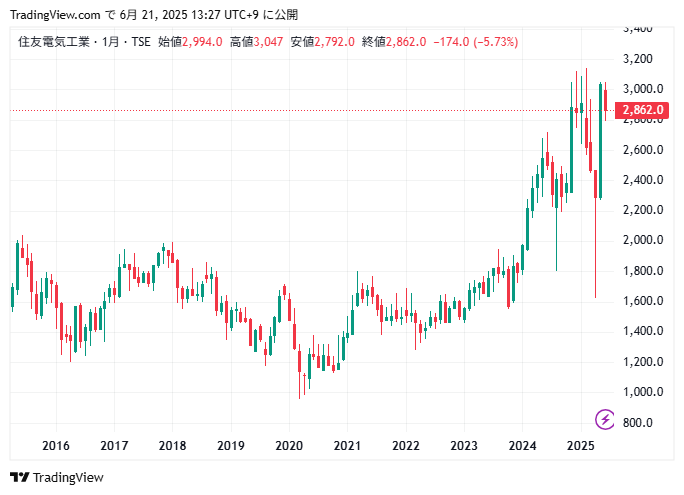This screenshot has height=495, width=684.
Task: Click the 2025 label on the time axis
Action: [x=581, y=446]
